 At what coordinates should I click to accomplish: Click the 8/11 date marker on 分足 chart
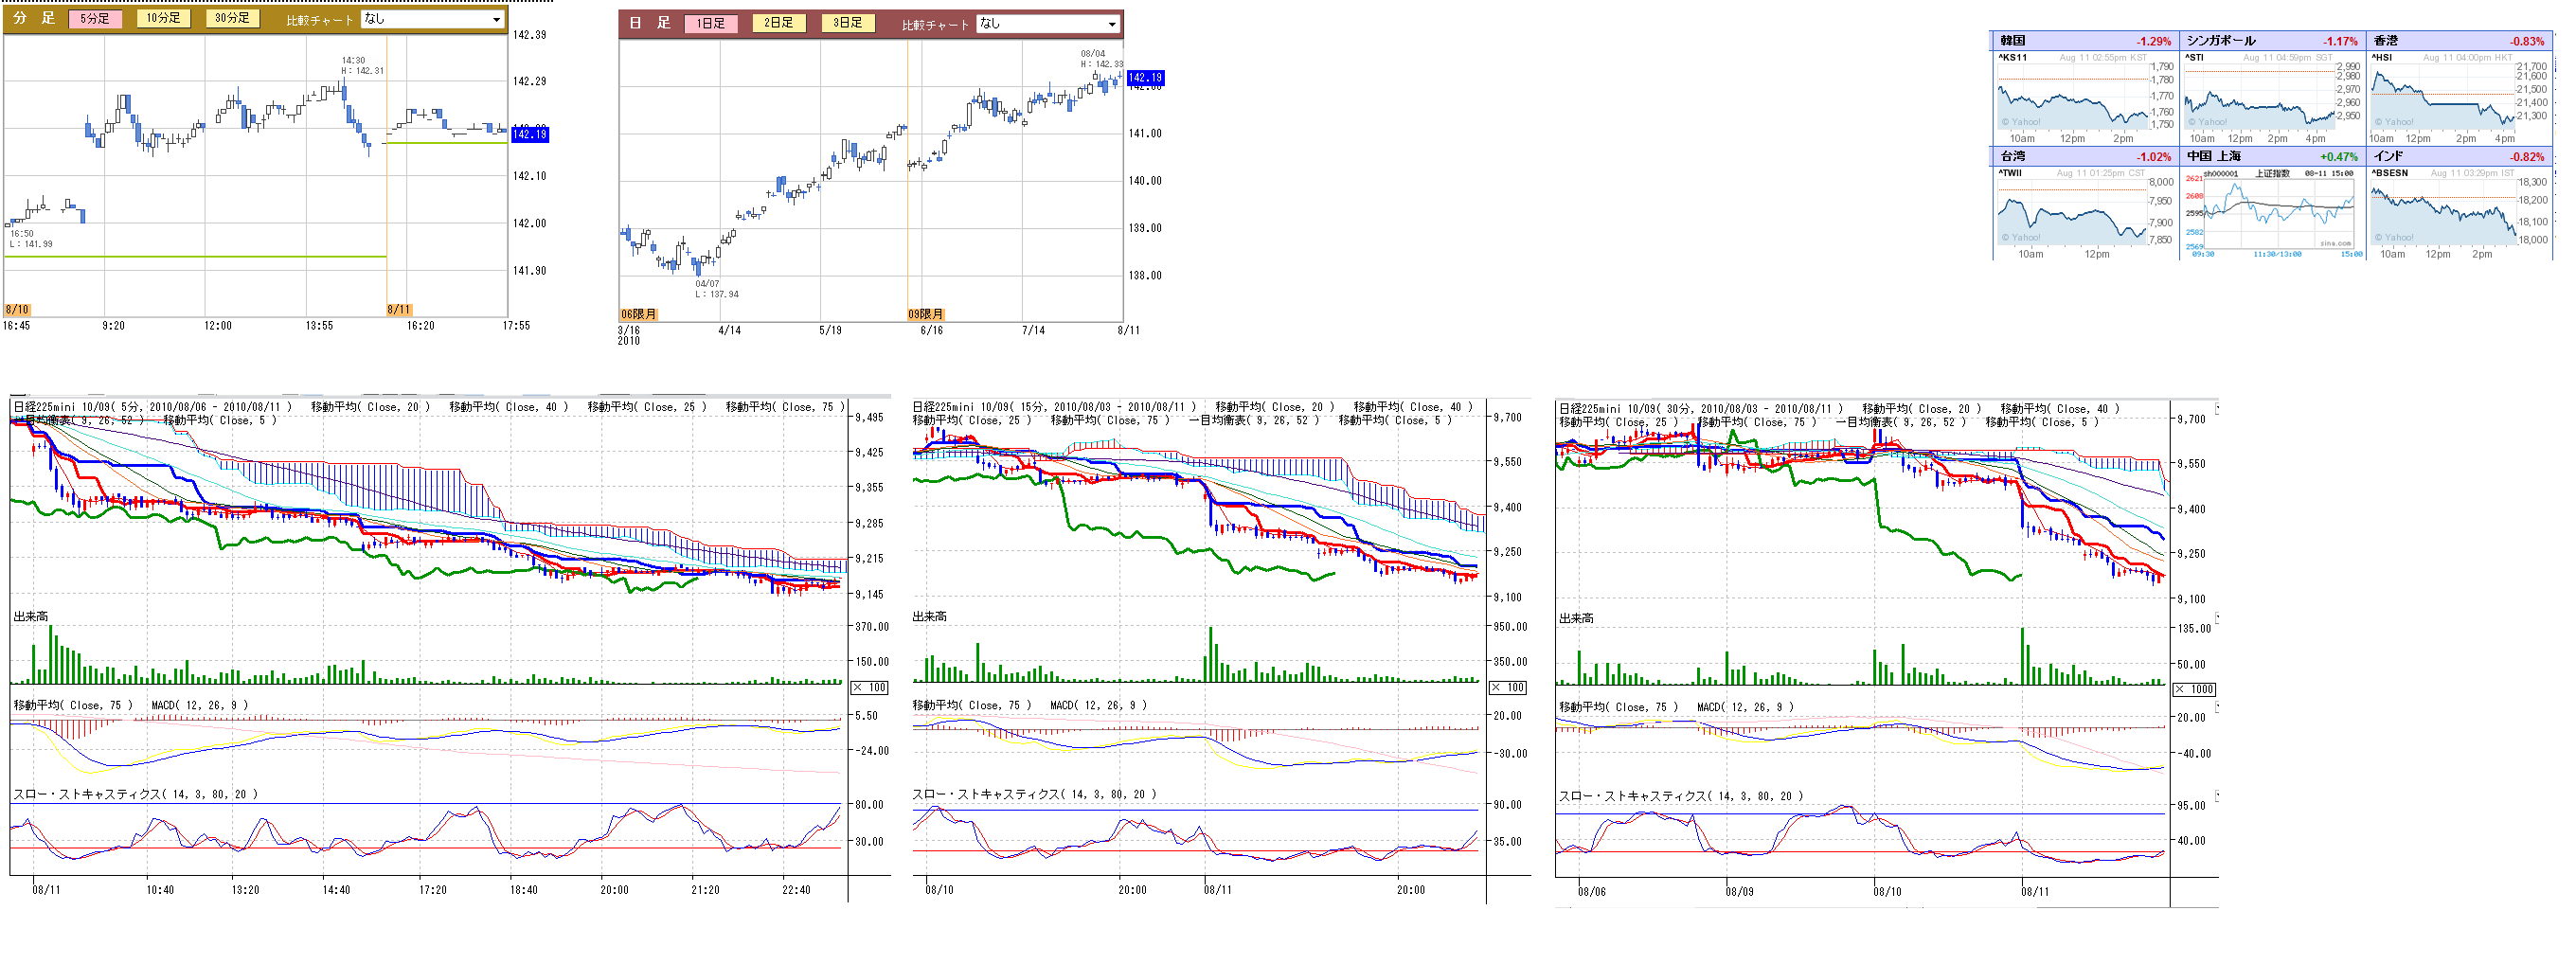[398, 310]
